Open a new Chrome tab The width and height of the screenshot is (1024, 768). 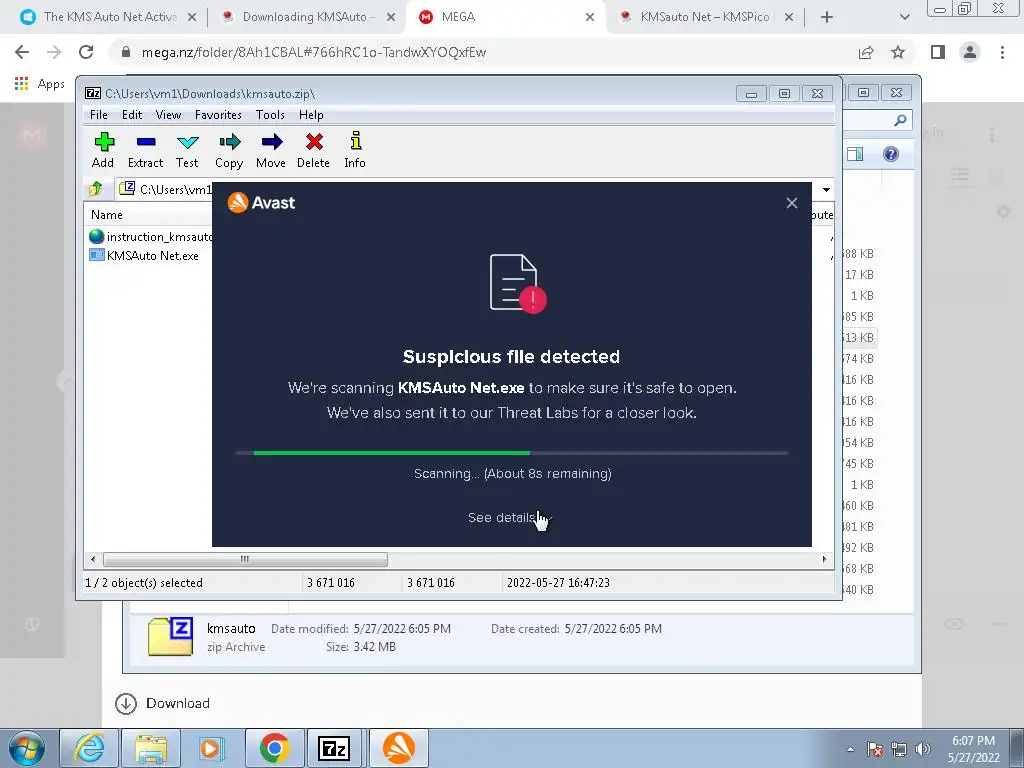(x=827, y=18)
